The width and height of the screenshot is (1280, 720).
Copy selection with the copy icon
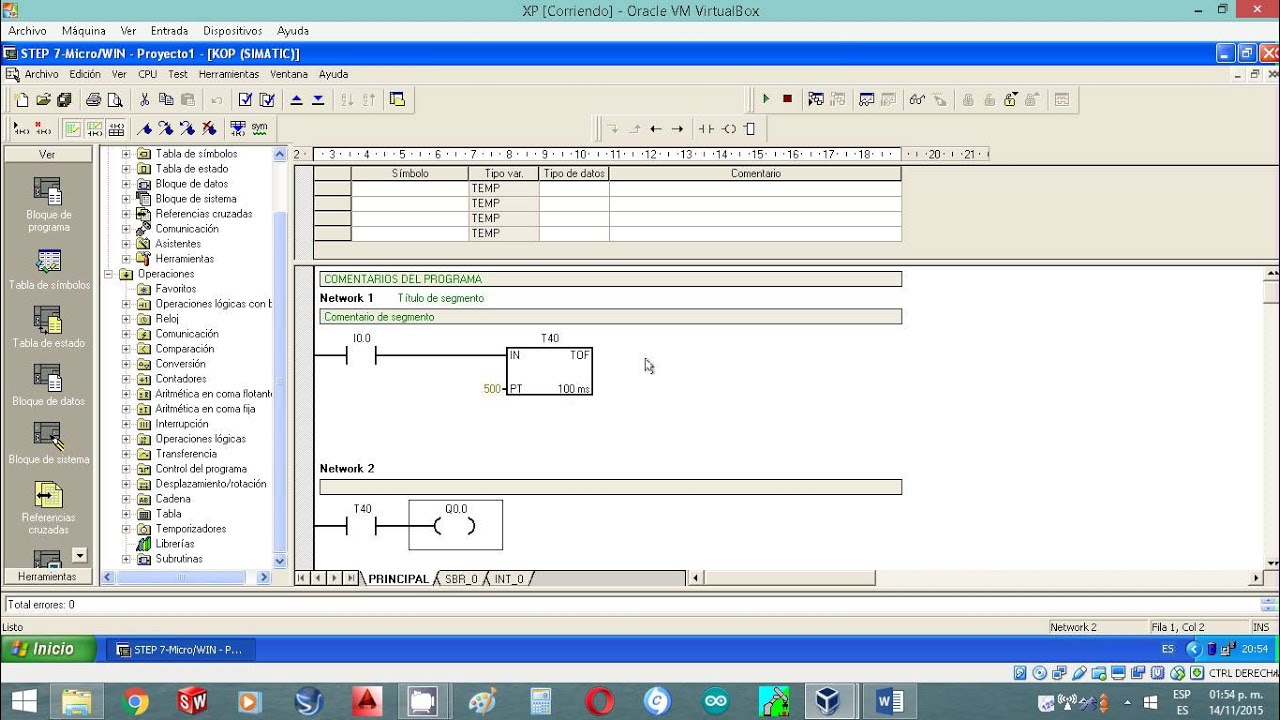pos(166,99)
